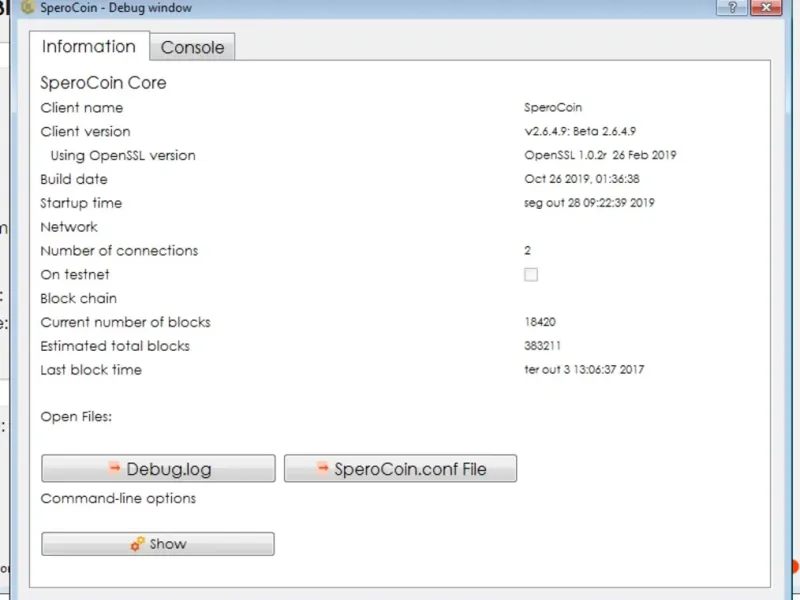Click the Estimated total blocks label
800x600 pixels.
click(115, 346)
